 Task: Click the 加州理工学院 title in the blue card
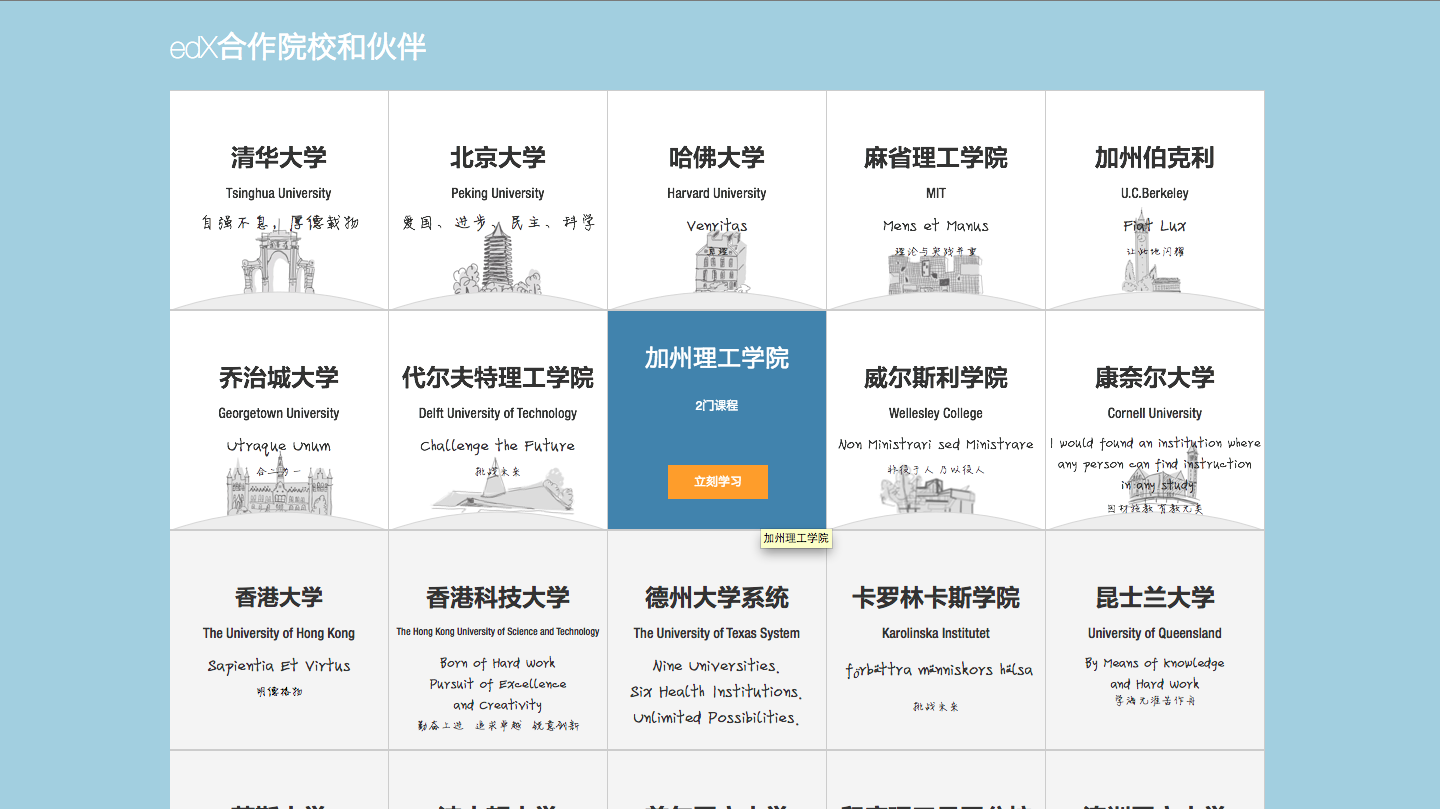click(x=717, y=358)
